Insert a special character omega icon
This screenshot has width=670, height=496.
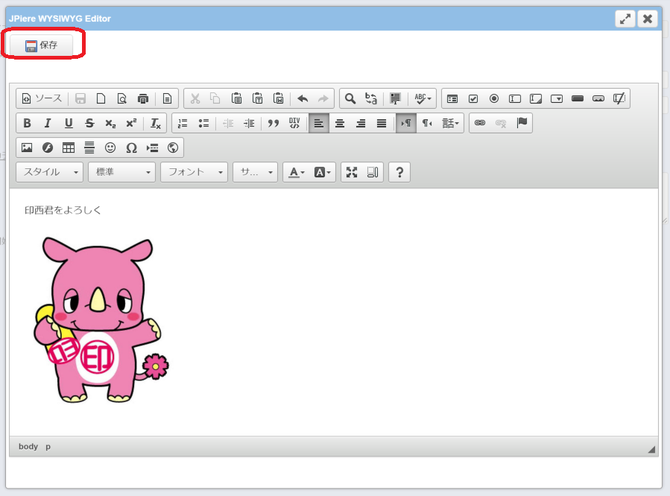131,148
